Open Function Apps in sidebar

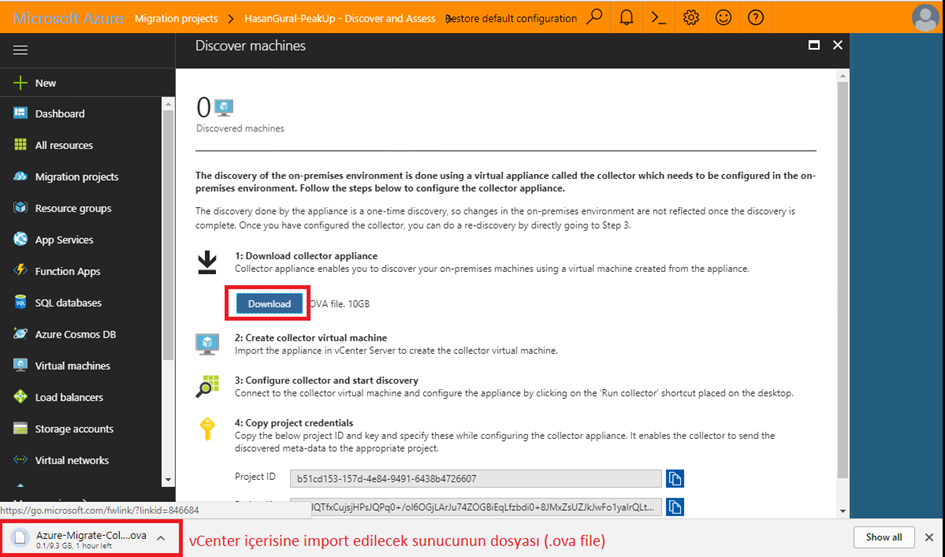pos(68,271)
